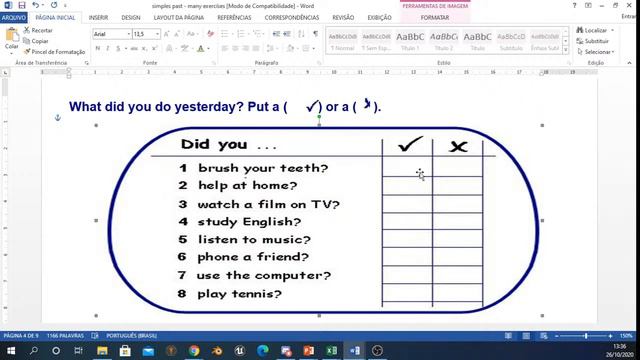Click Copiar (copy)

pyautogui.click(x=36, y=41)
